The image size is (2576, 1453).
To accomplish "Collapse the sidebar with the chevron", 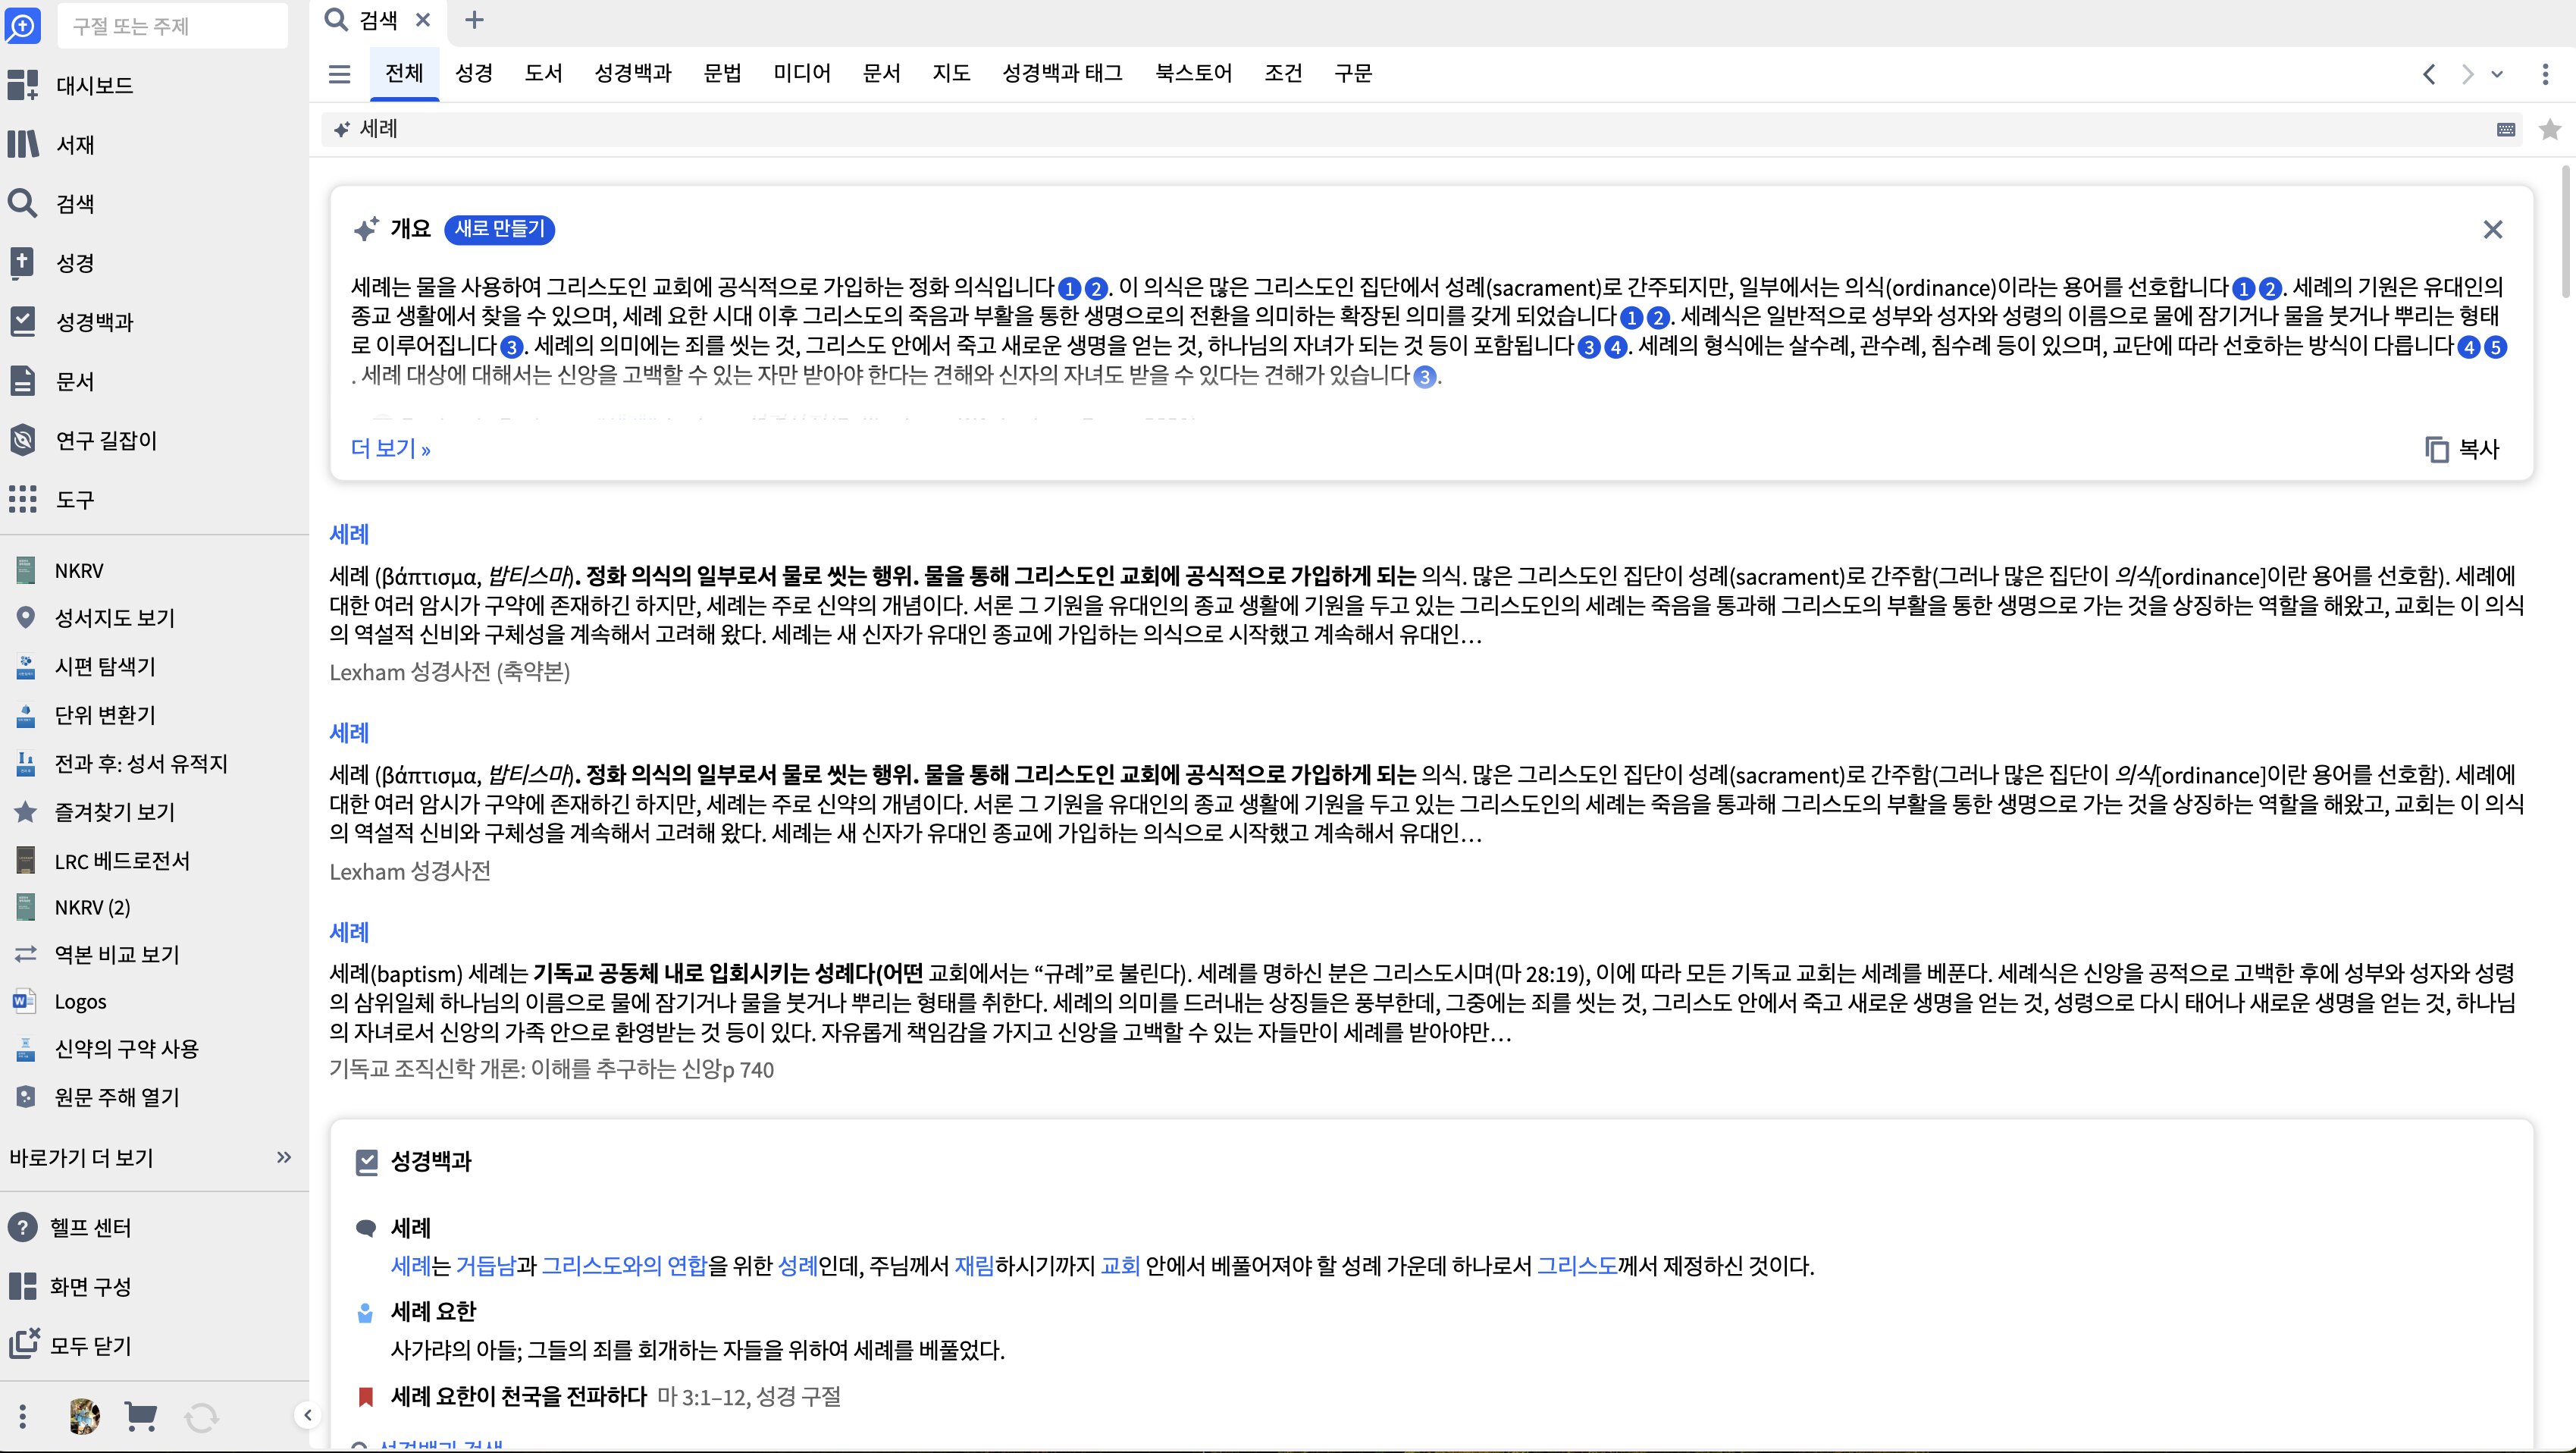I will (x=307, y=1415).
